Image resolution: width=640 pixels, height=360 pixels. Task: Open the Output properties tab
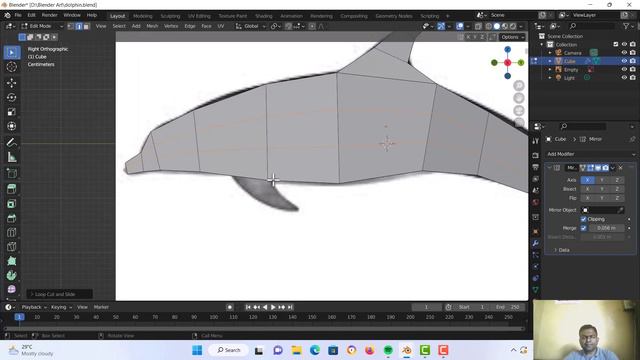(536, 167)
